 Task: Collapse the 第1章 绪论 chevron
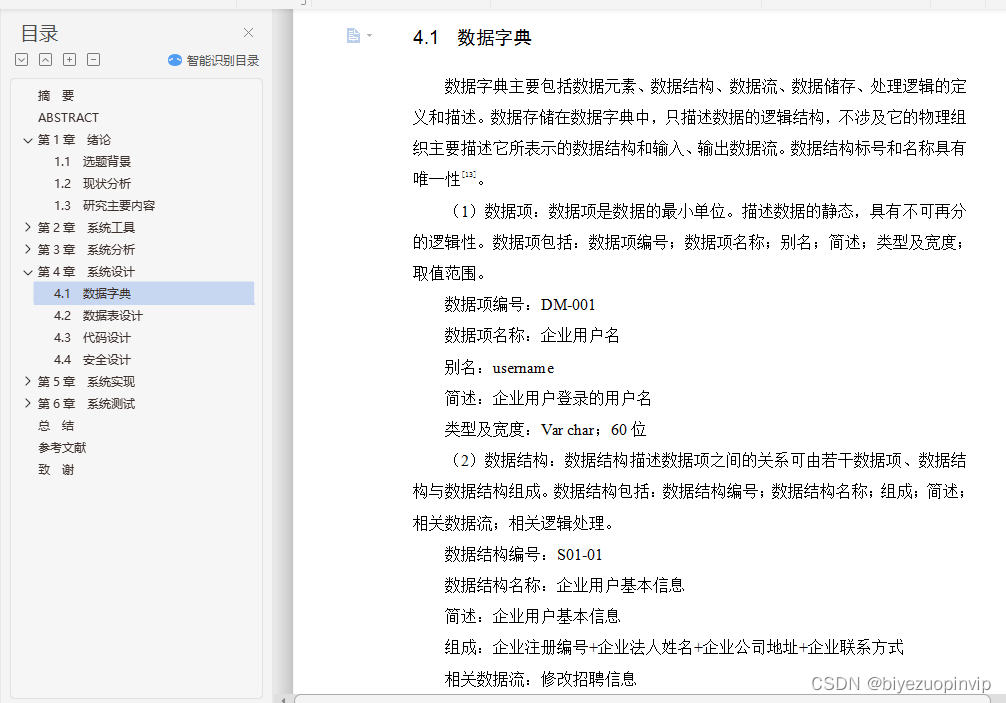tap(28, 140)
